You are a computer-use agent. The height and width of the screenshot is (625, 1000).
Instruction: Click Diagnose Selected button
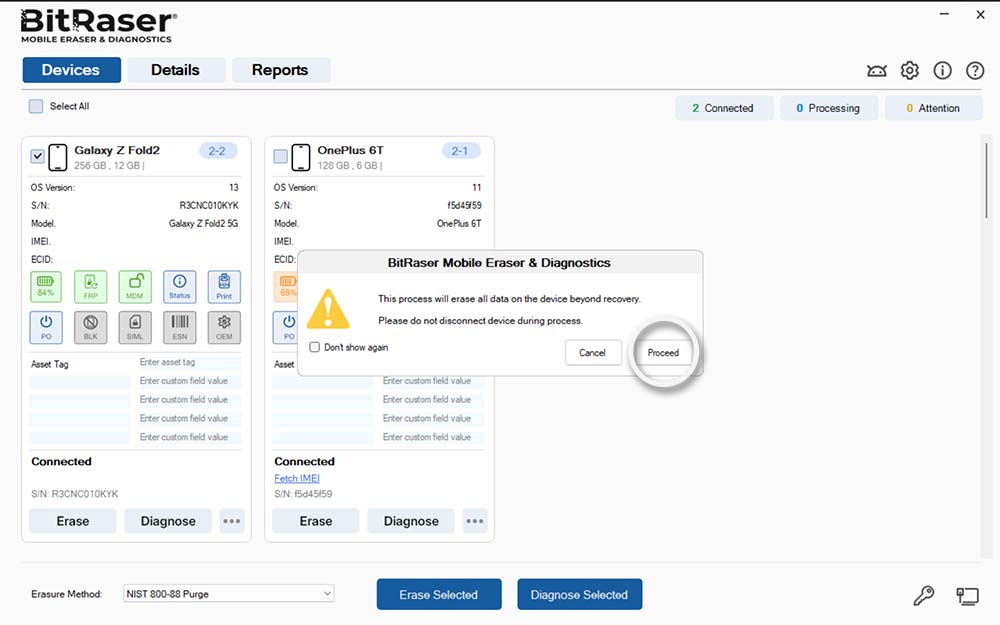tap(580, 594)
